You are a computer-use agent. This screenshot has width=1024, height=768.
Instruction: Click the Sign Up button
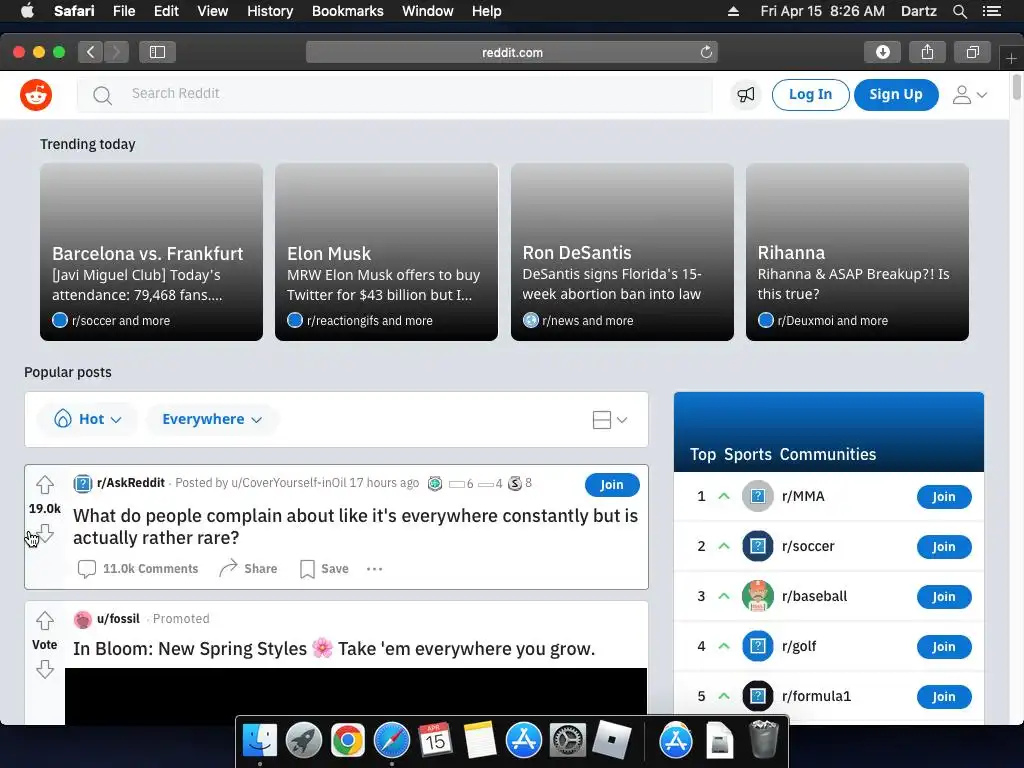tap(896, 95)
